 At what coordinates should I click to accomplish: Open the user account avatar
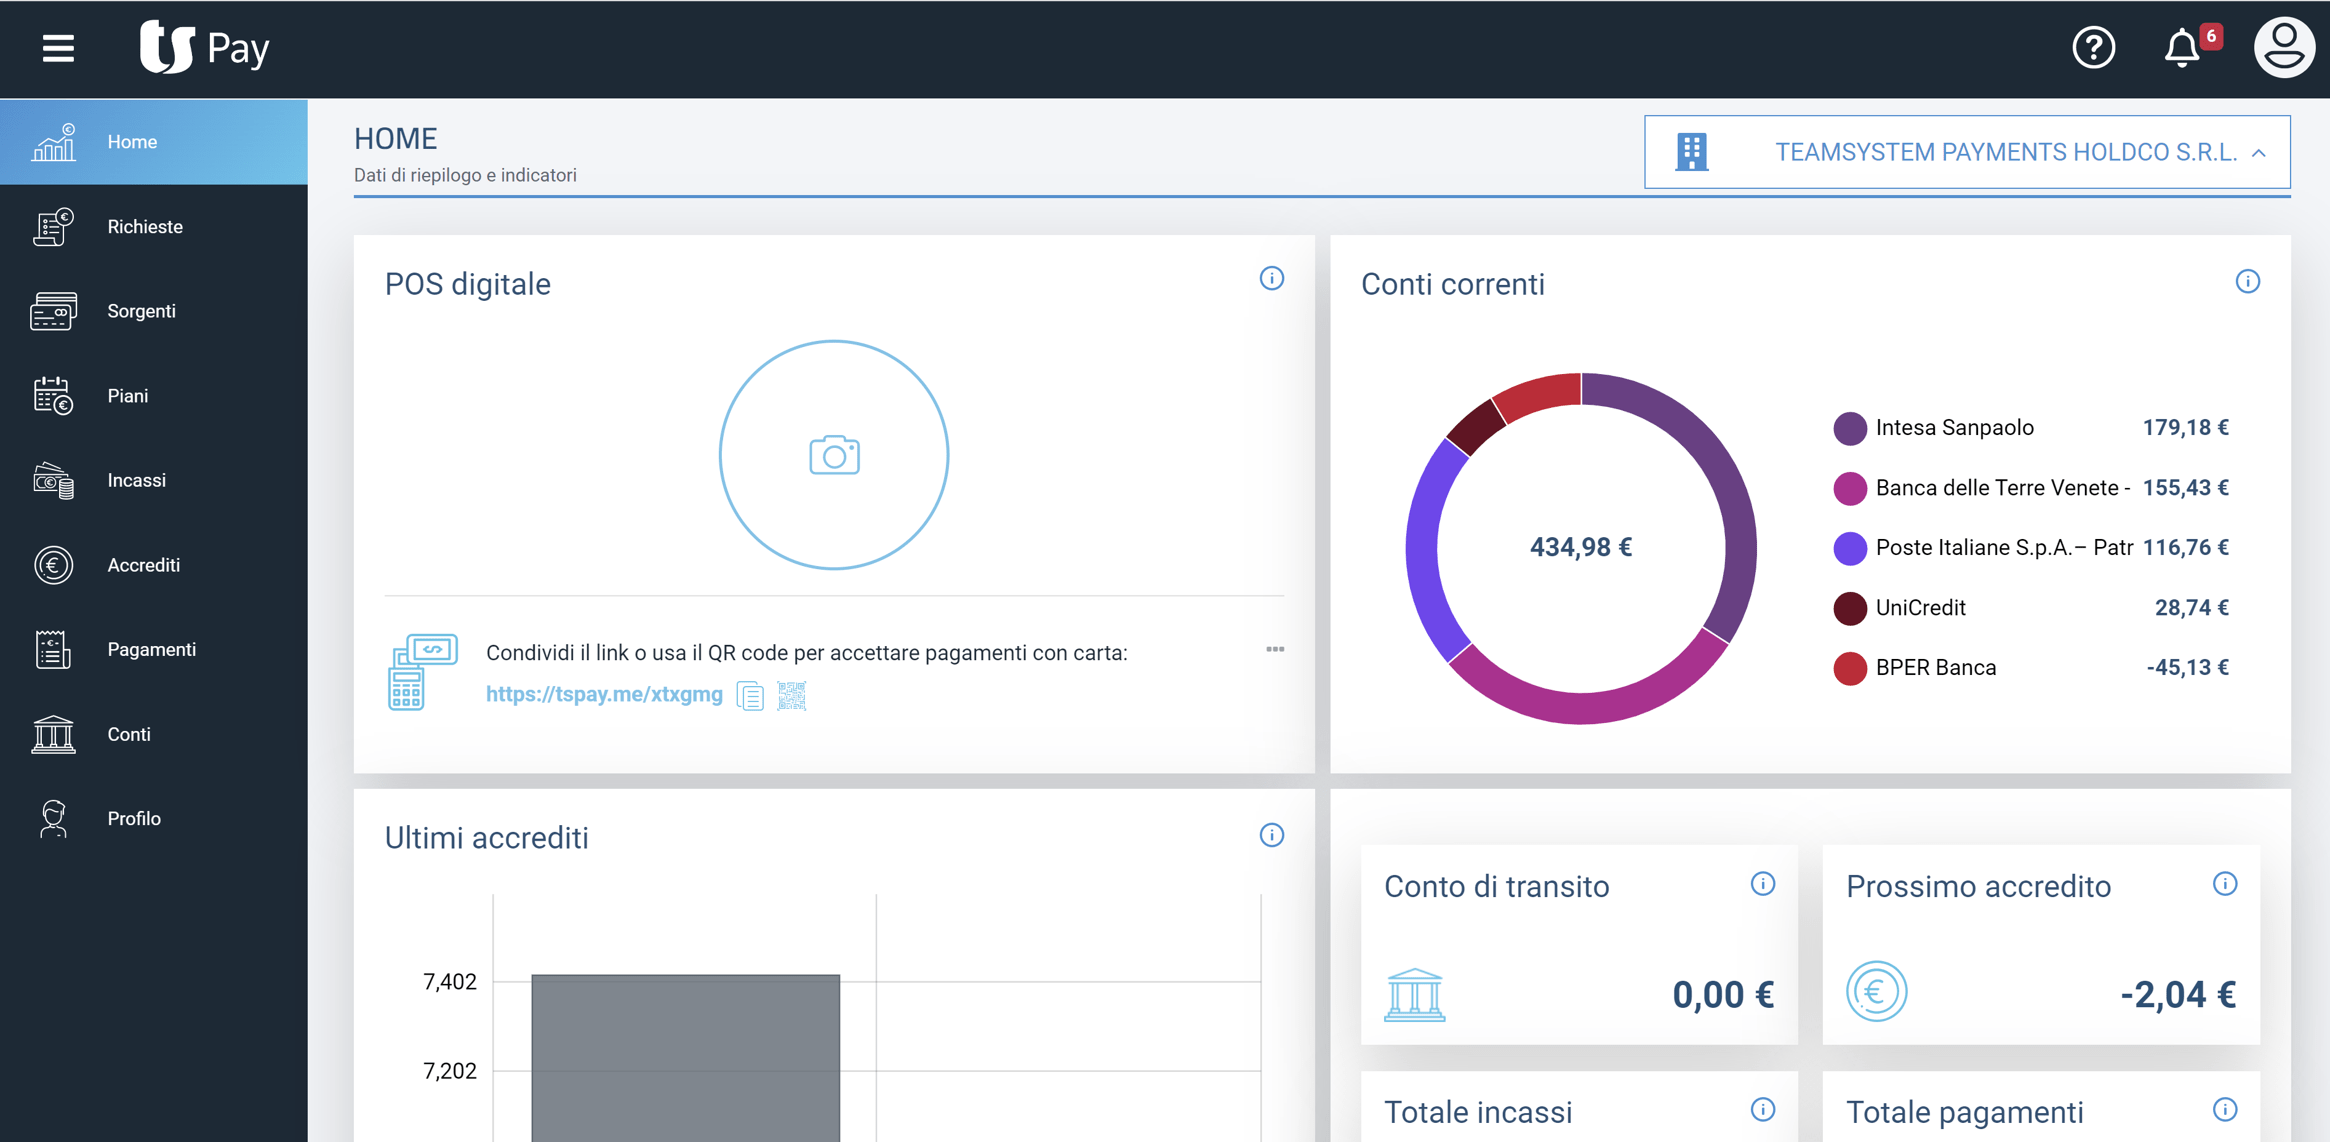tap(2283, 47)
